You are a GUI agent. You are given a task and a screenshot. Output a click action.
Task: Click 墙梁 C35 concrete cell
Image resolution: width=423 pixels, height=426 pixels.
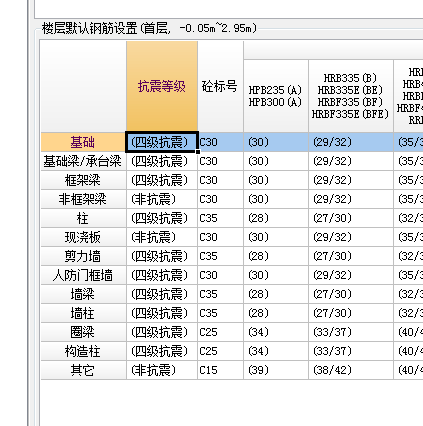(221, 294)
